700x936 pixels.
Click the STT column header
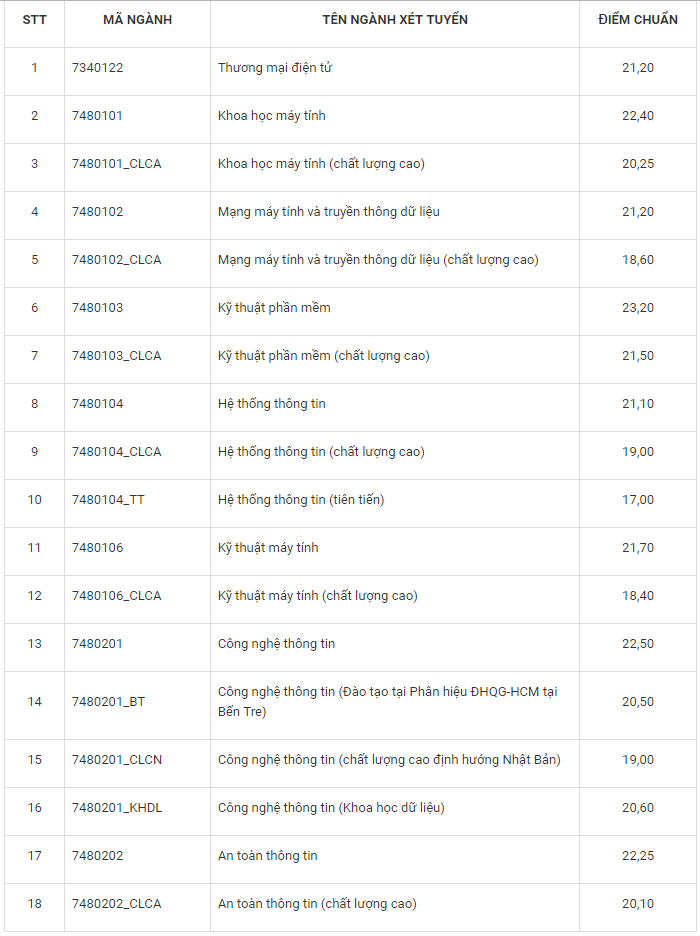(34, 20)
